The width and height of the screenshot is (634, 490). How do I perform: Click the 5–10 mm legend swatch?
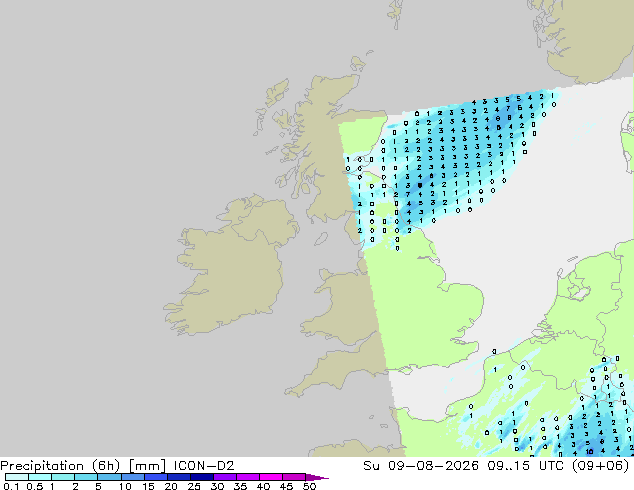pos(110,477)
